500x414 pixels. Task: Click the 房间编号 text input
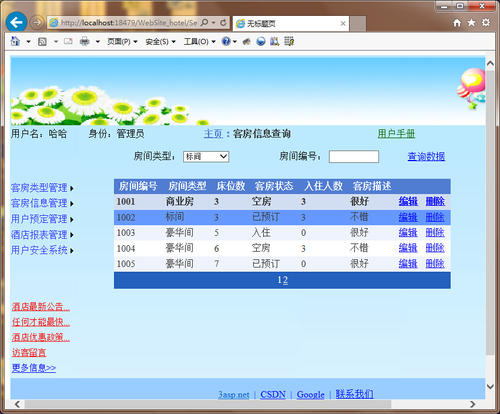354,156
